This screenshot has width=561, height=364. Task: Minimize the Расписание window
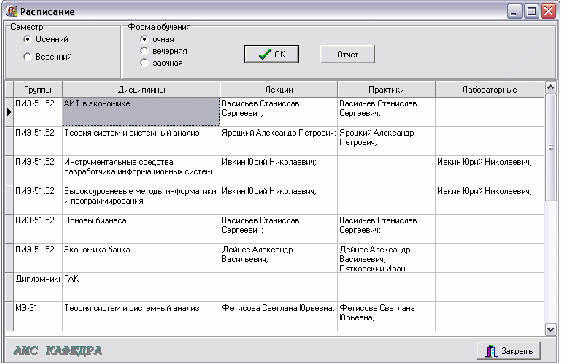pos(514,11)
